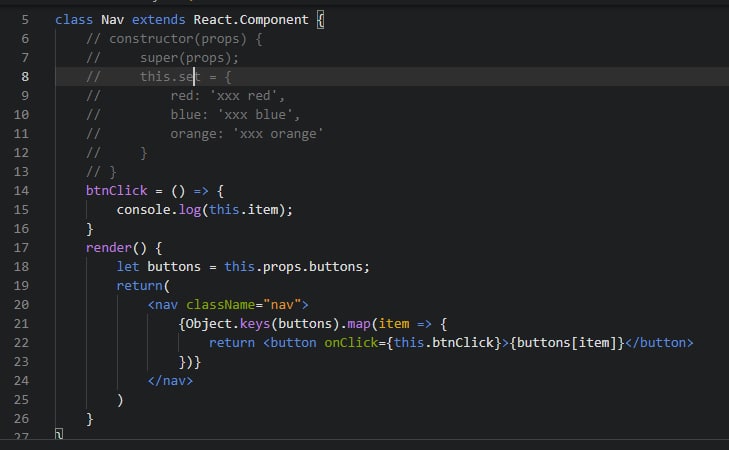Click 'console.log(this.item);' on line 15
The width and height of the screenshot is (729, 450).
click(205, 210)
